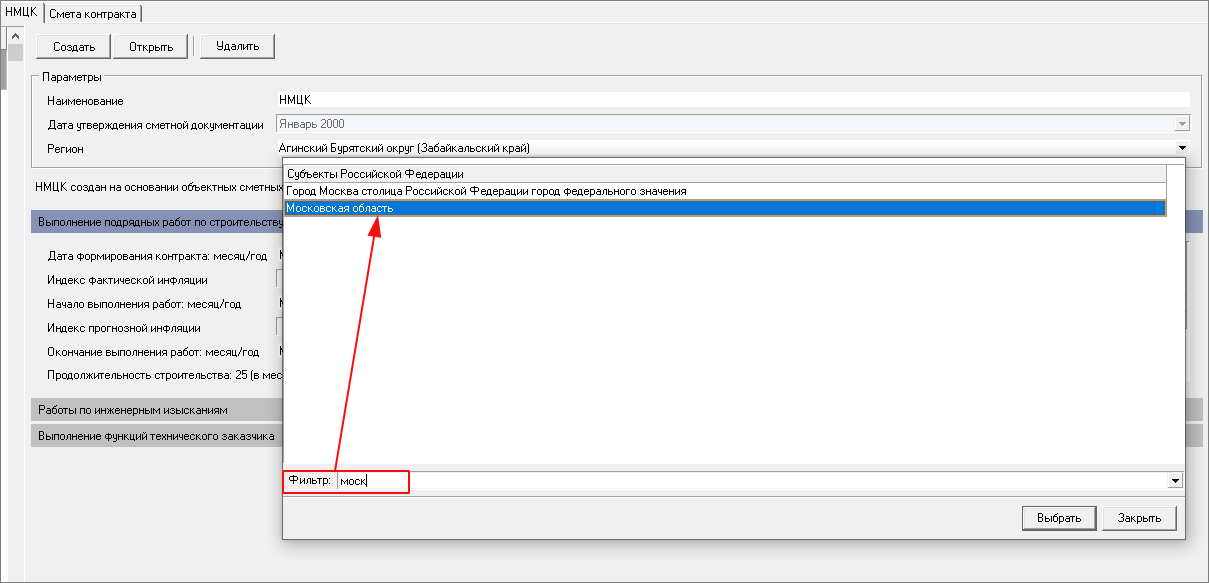Confirm selection with the Выбрать button
The height and width of the screenshot is (583, 1209).
tap(1058, 518)
